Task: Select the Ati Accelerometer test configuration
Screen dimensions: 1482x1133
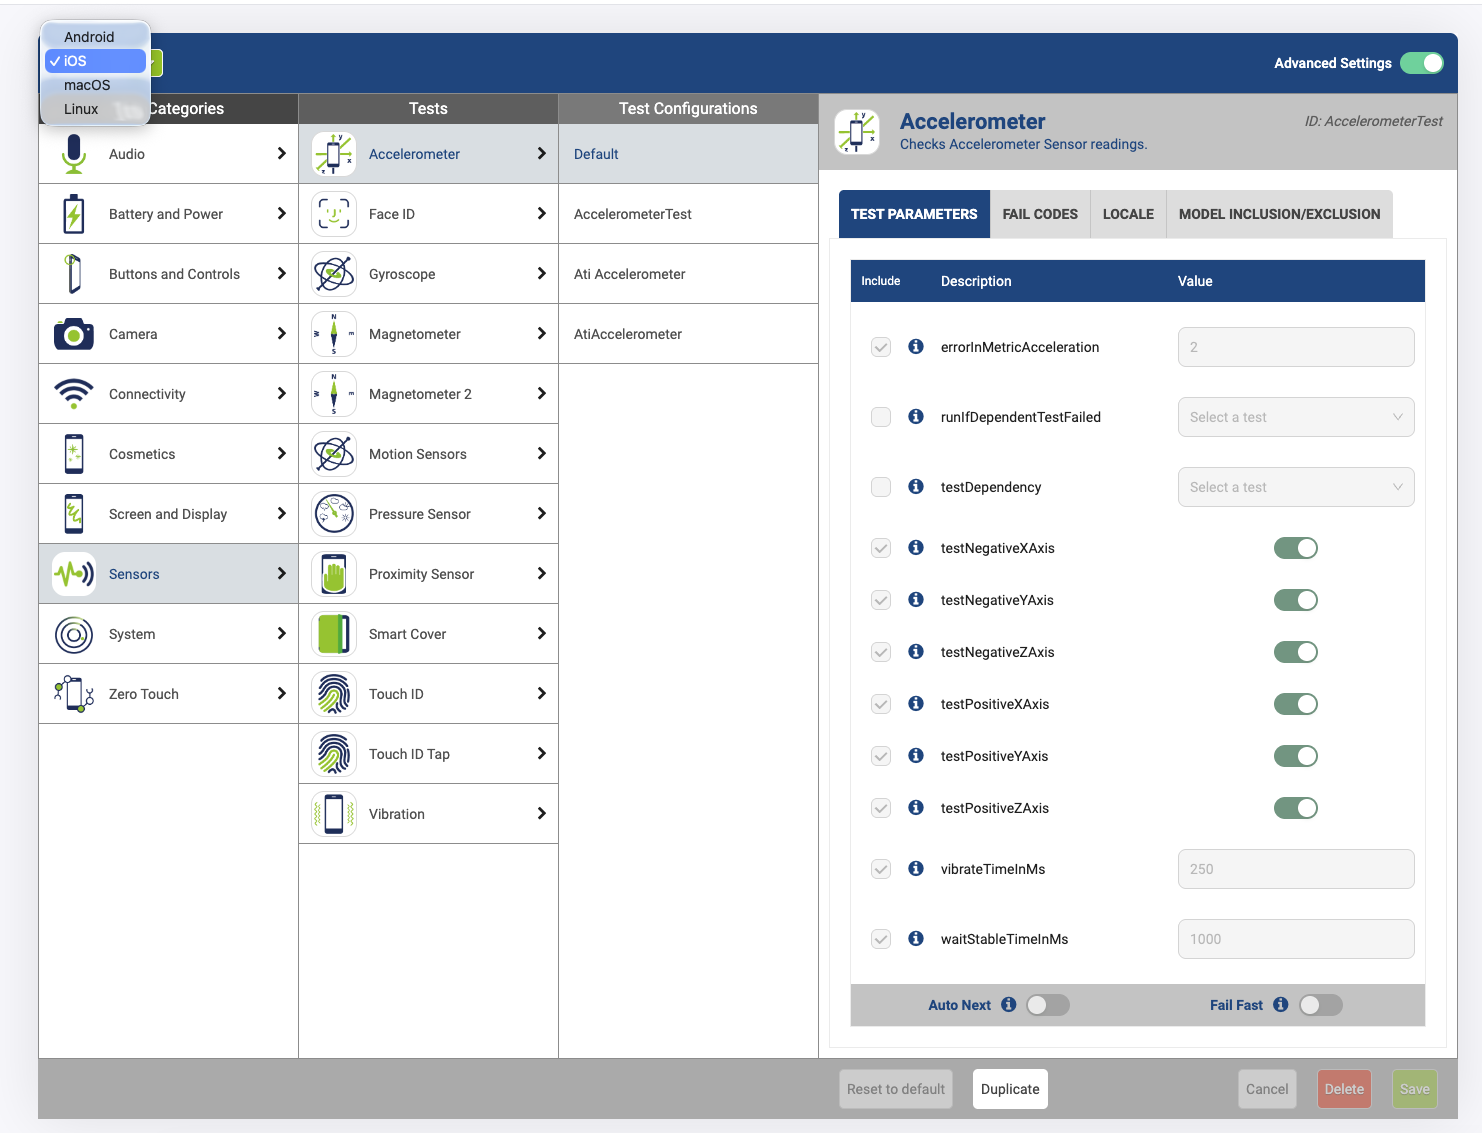Action: click(688, 274)
